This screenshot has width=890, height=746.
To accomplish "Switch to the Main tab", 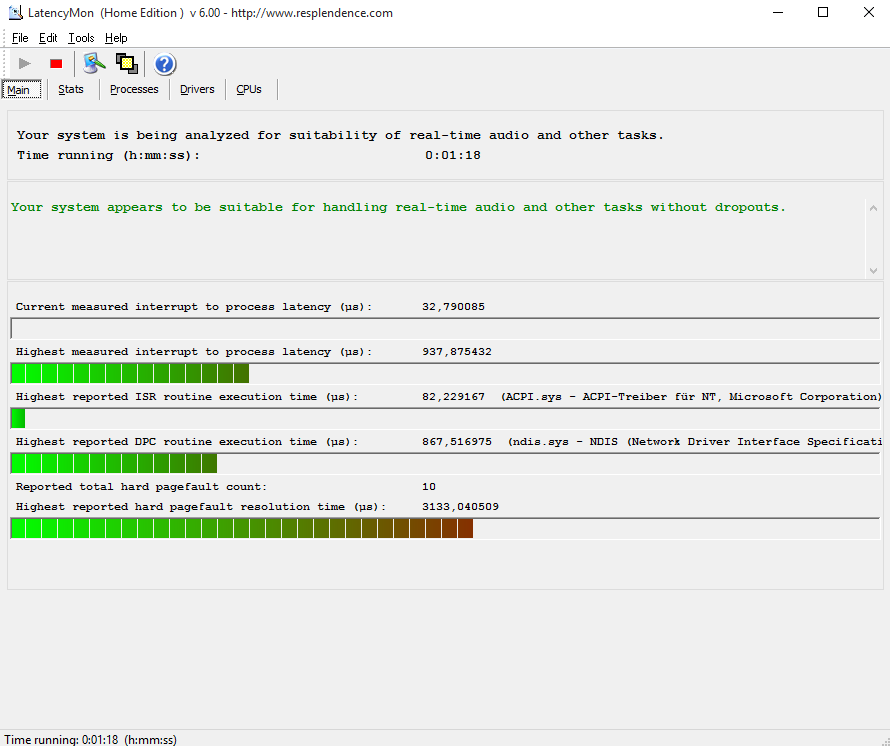I will [21, 90].
